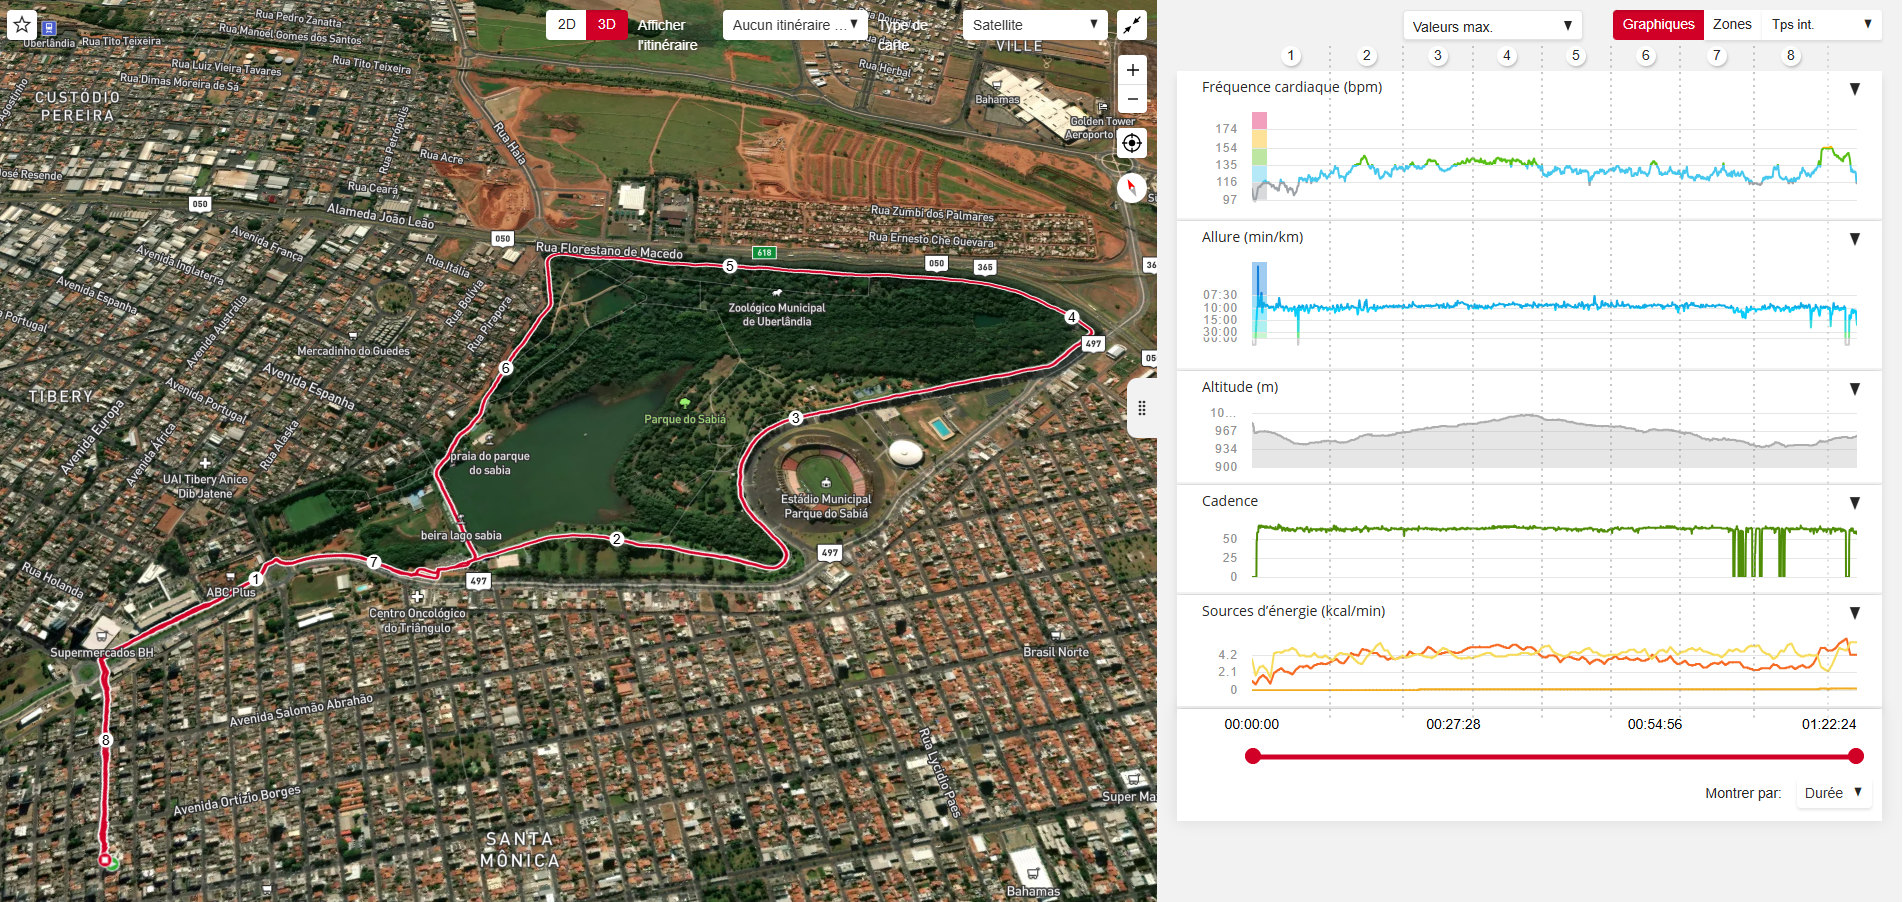Image resolution: width=1903 pixels, height=902 pixels.
Task: Open the Valeurs max. dropdown
Action: pos(1493,26)
